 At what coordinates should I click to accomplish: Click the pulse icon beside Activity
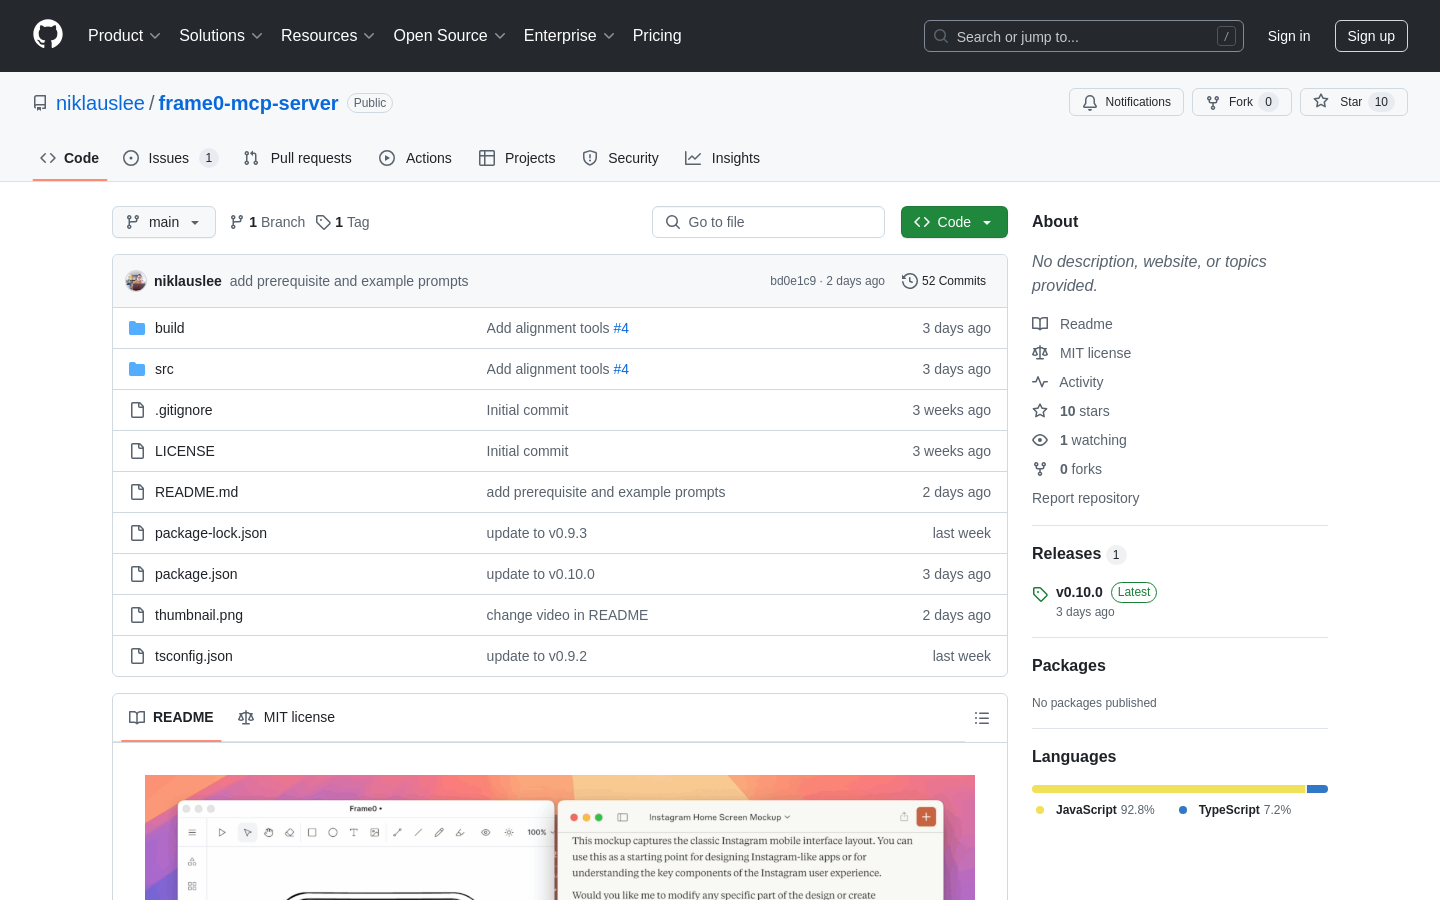(1040, 382)
